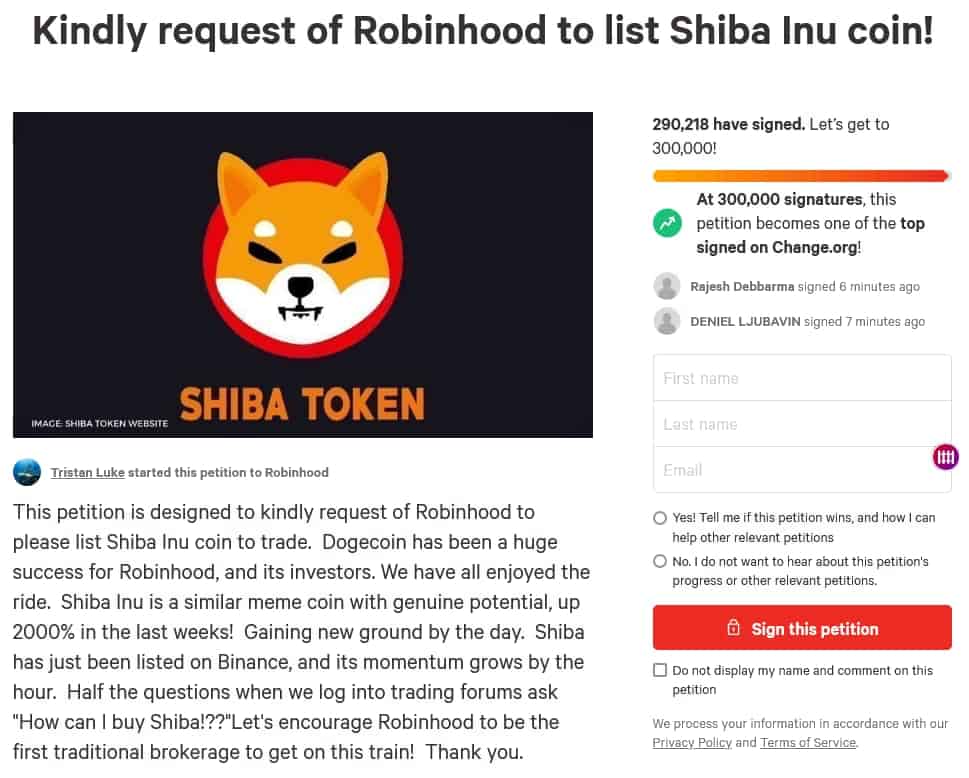969x778 pixels.
Task: Select the No radio to decline petition updates
Action: point(659,562)
